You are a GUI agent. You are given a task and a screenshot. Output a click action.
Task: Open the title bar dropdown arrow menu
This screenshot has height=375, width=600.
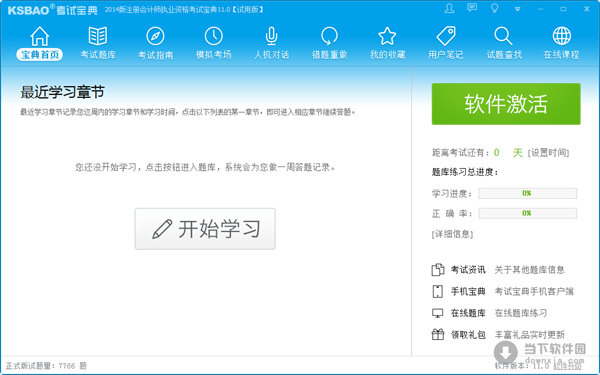(517, 9)
